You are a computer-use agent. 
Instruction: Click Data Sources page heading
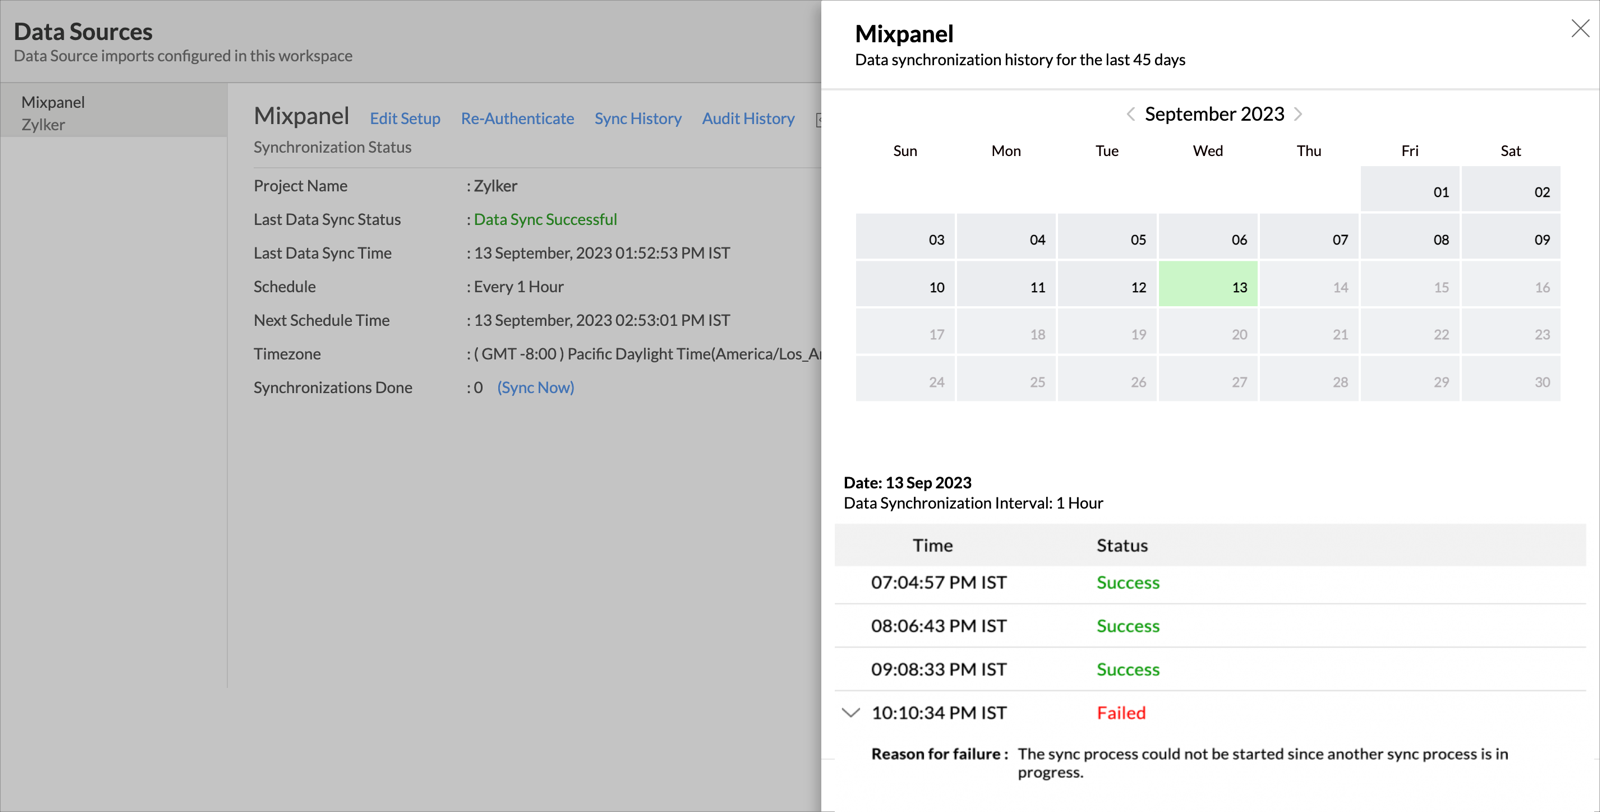point(83,31)
